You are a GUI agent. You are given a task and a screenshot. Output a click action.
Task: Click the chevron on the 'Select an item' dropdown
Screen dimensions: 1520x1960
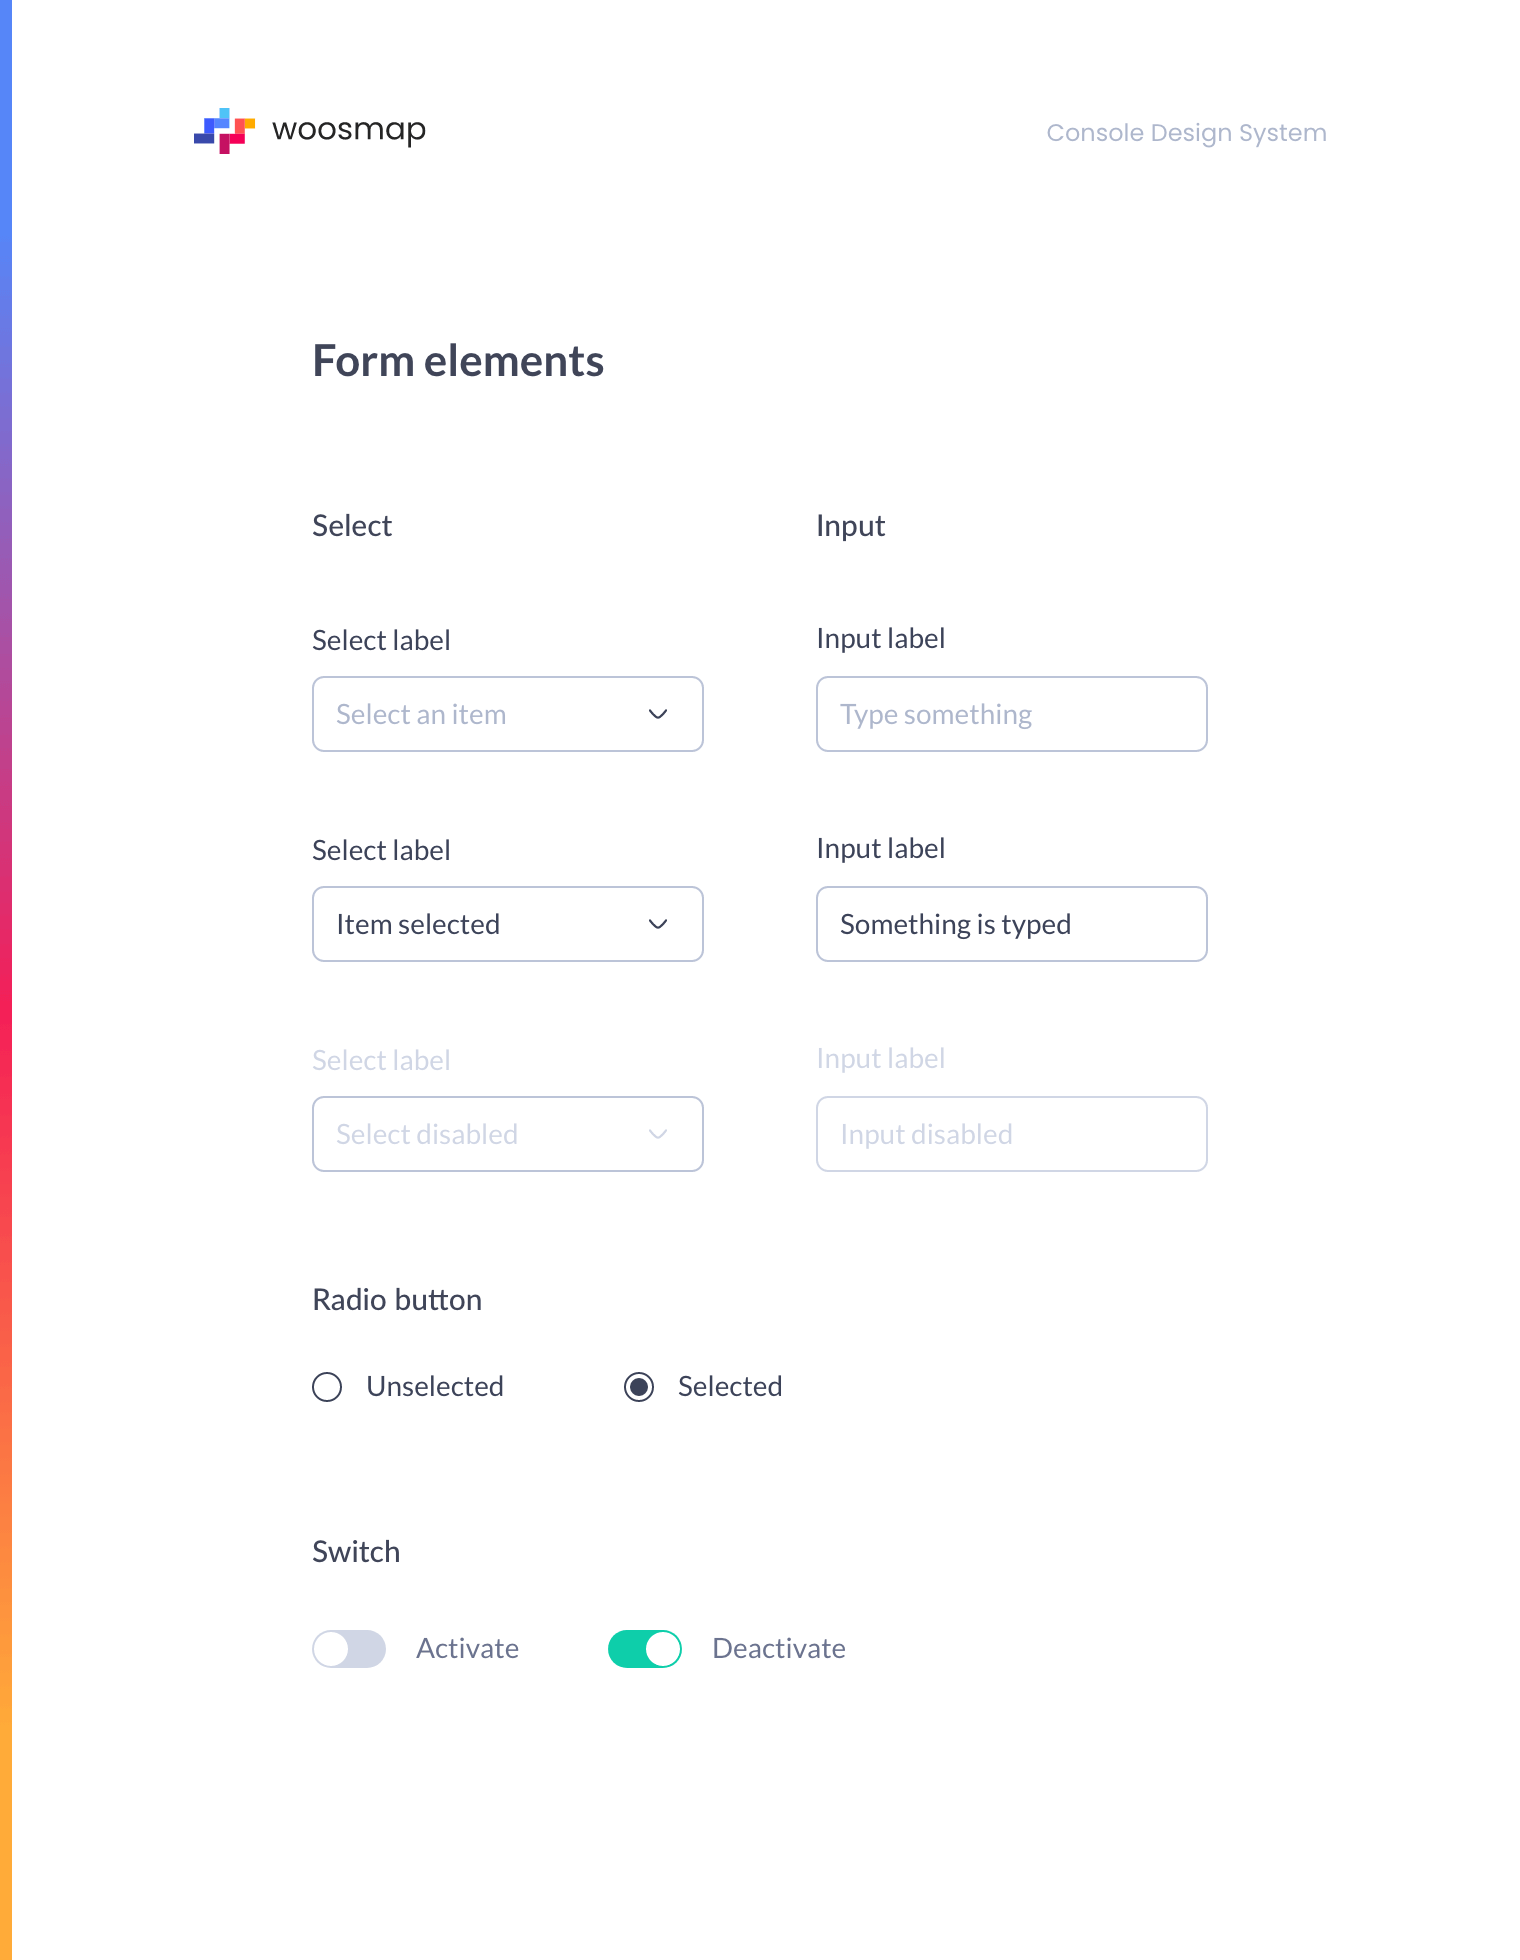658,714
